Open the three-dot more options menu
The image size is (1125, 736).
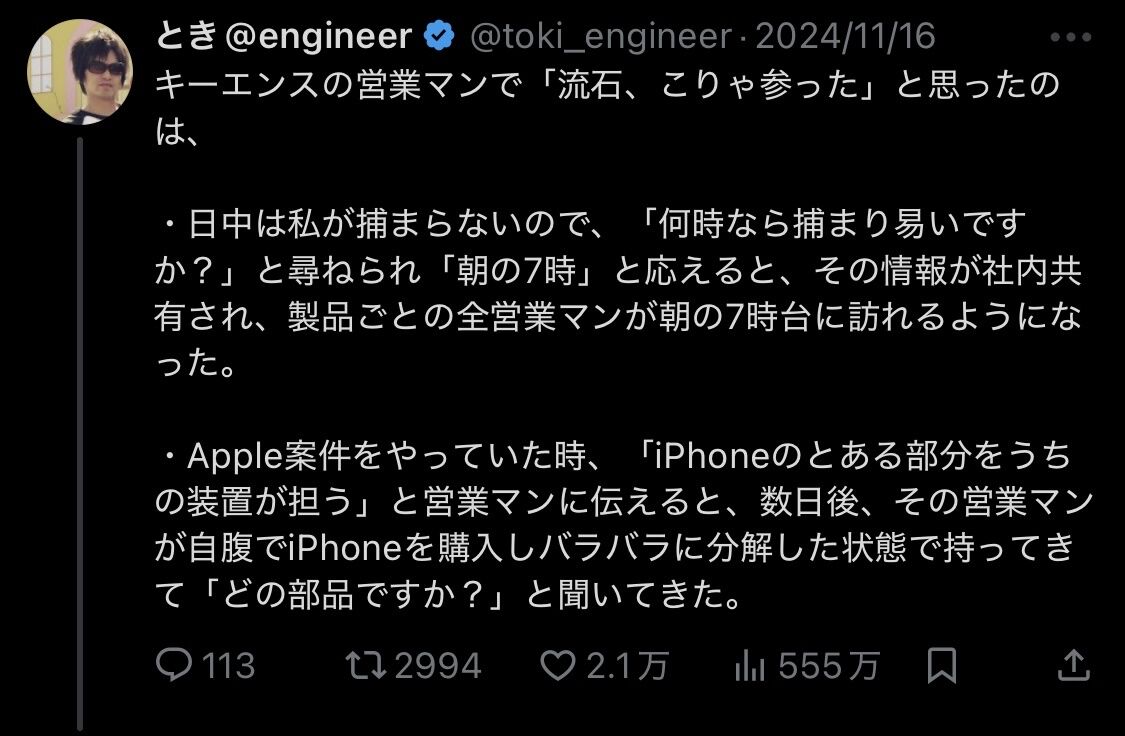1070,37
